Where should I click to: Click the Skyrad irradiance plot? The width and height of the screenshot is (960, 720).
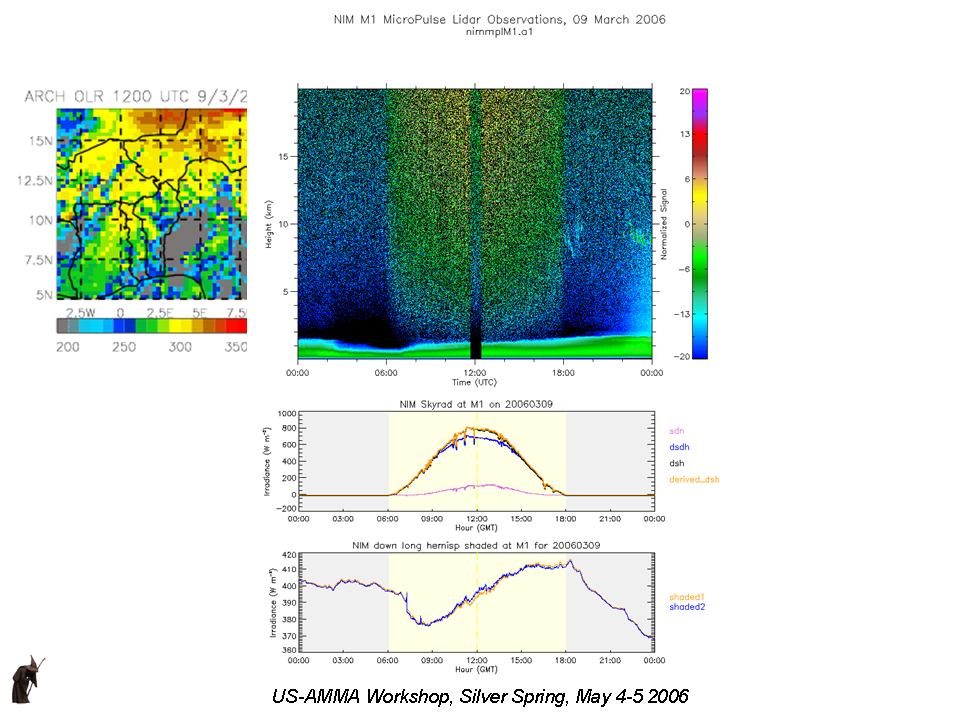[476, 461]
